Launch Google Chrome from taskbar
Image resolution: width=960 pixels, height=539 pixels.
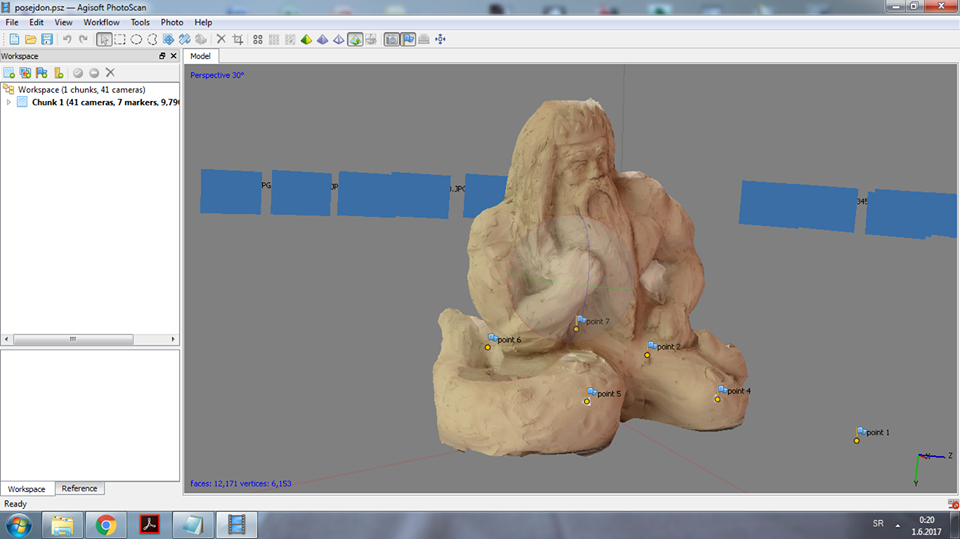click(106, 525)
